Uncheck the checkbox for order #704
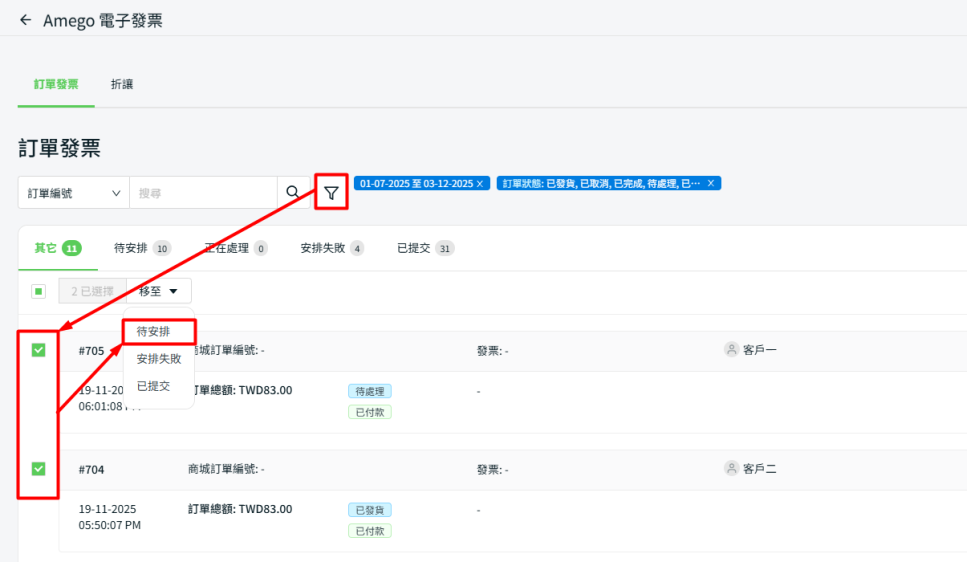This screenshot has height=562, width=967. click(x=38, y=468)
